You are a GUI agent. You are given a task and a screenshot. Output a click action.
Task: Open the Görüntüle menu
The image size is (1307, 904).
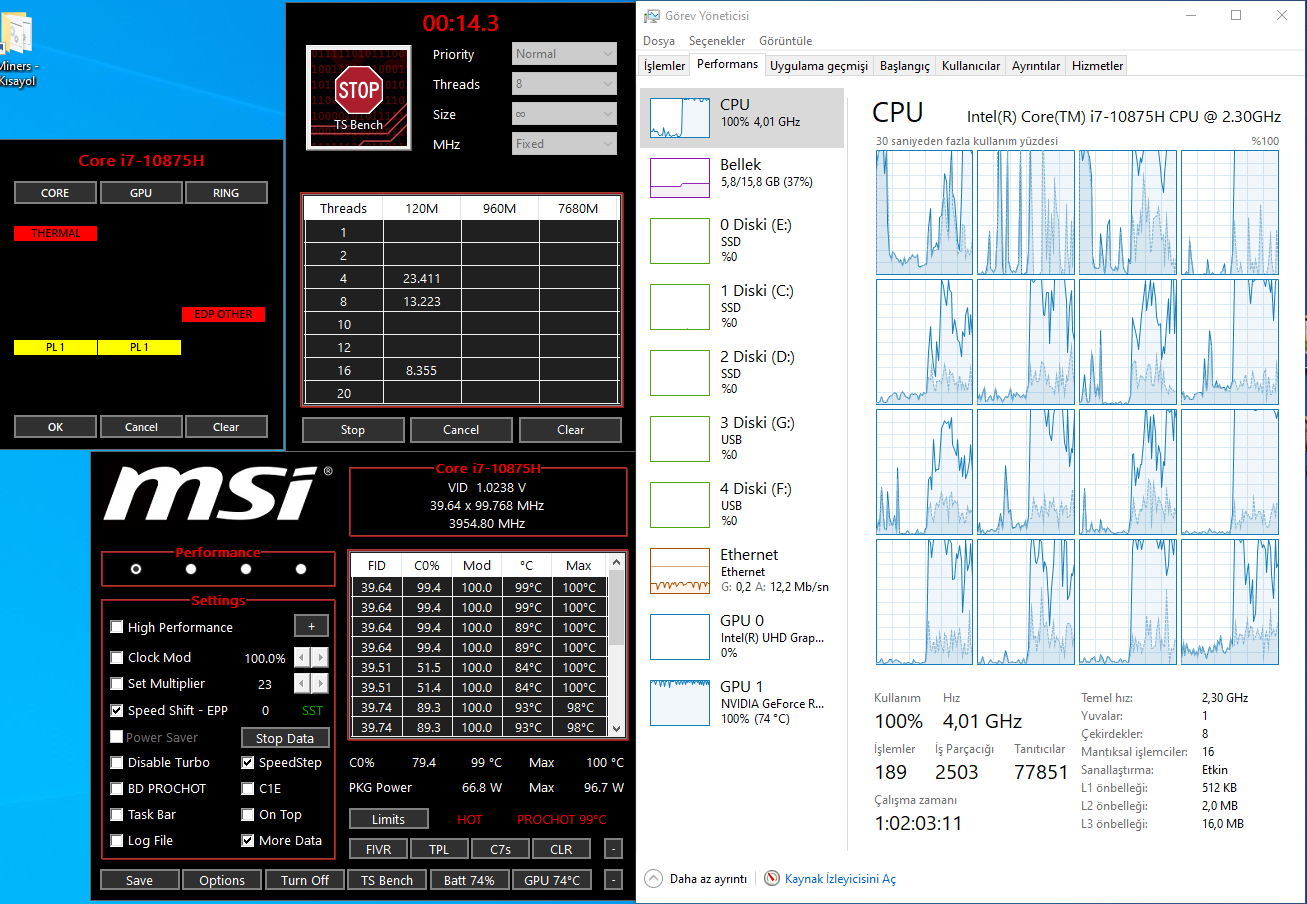coord(785,41)
